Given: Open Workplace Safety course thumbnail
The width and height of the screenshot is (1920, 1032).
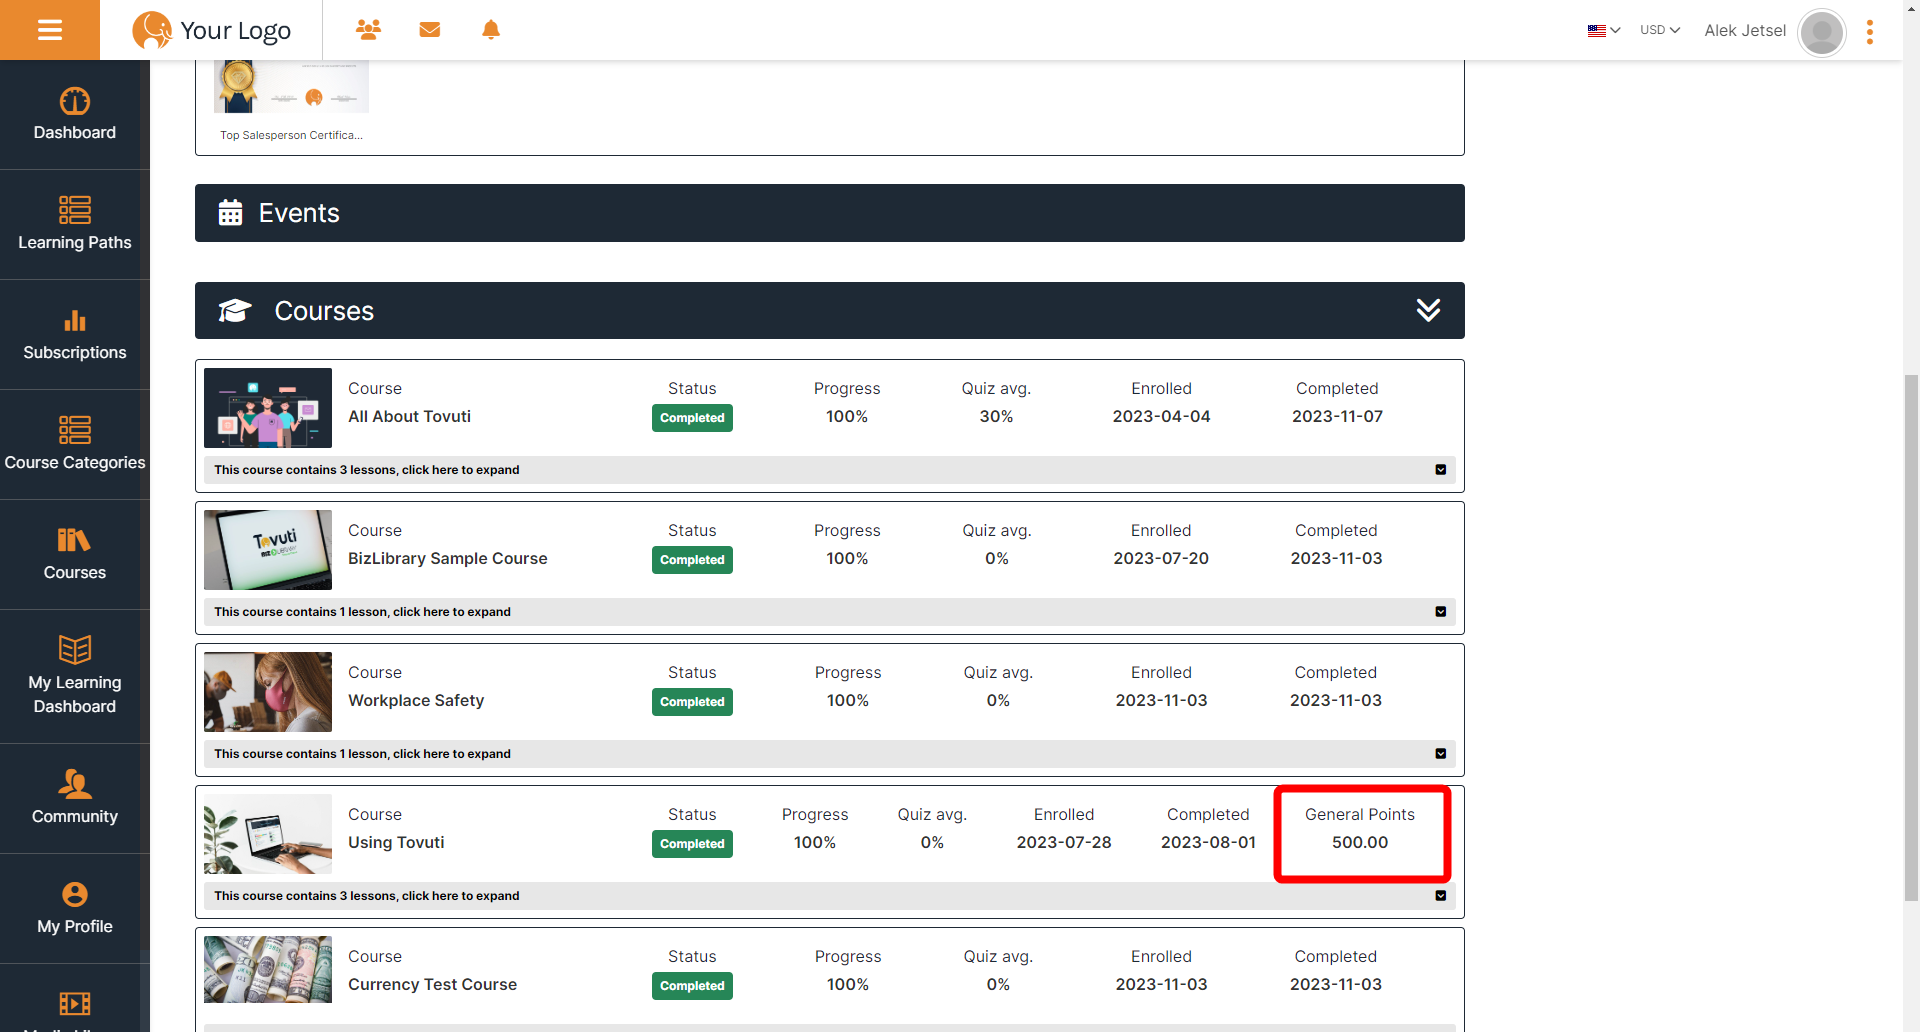Looking at the screenshot, I should 268,692.
